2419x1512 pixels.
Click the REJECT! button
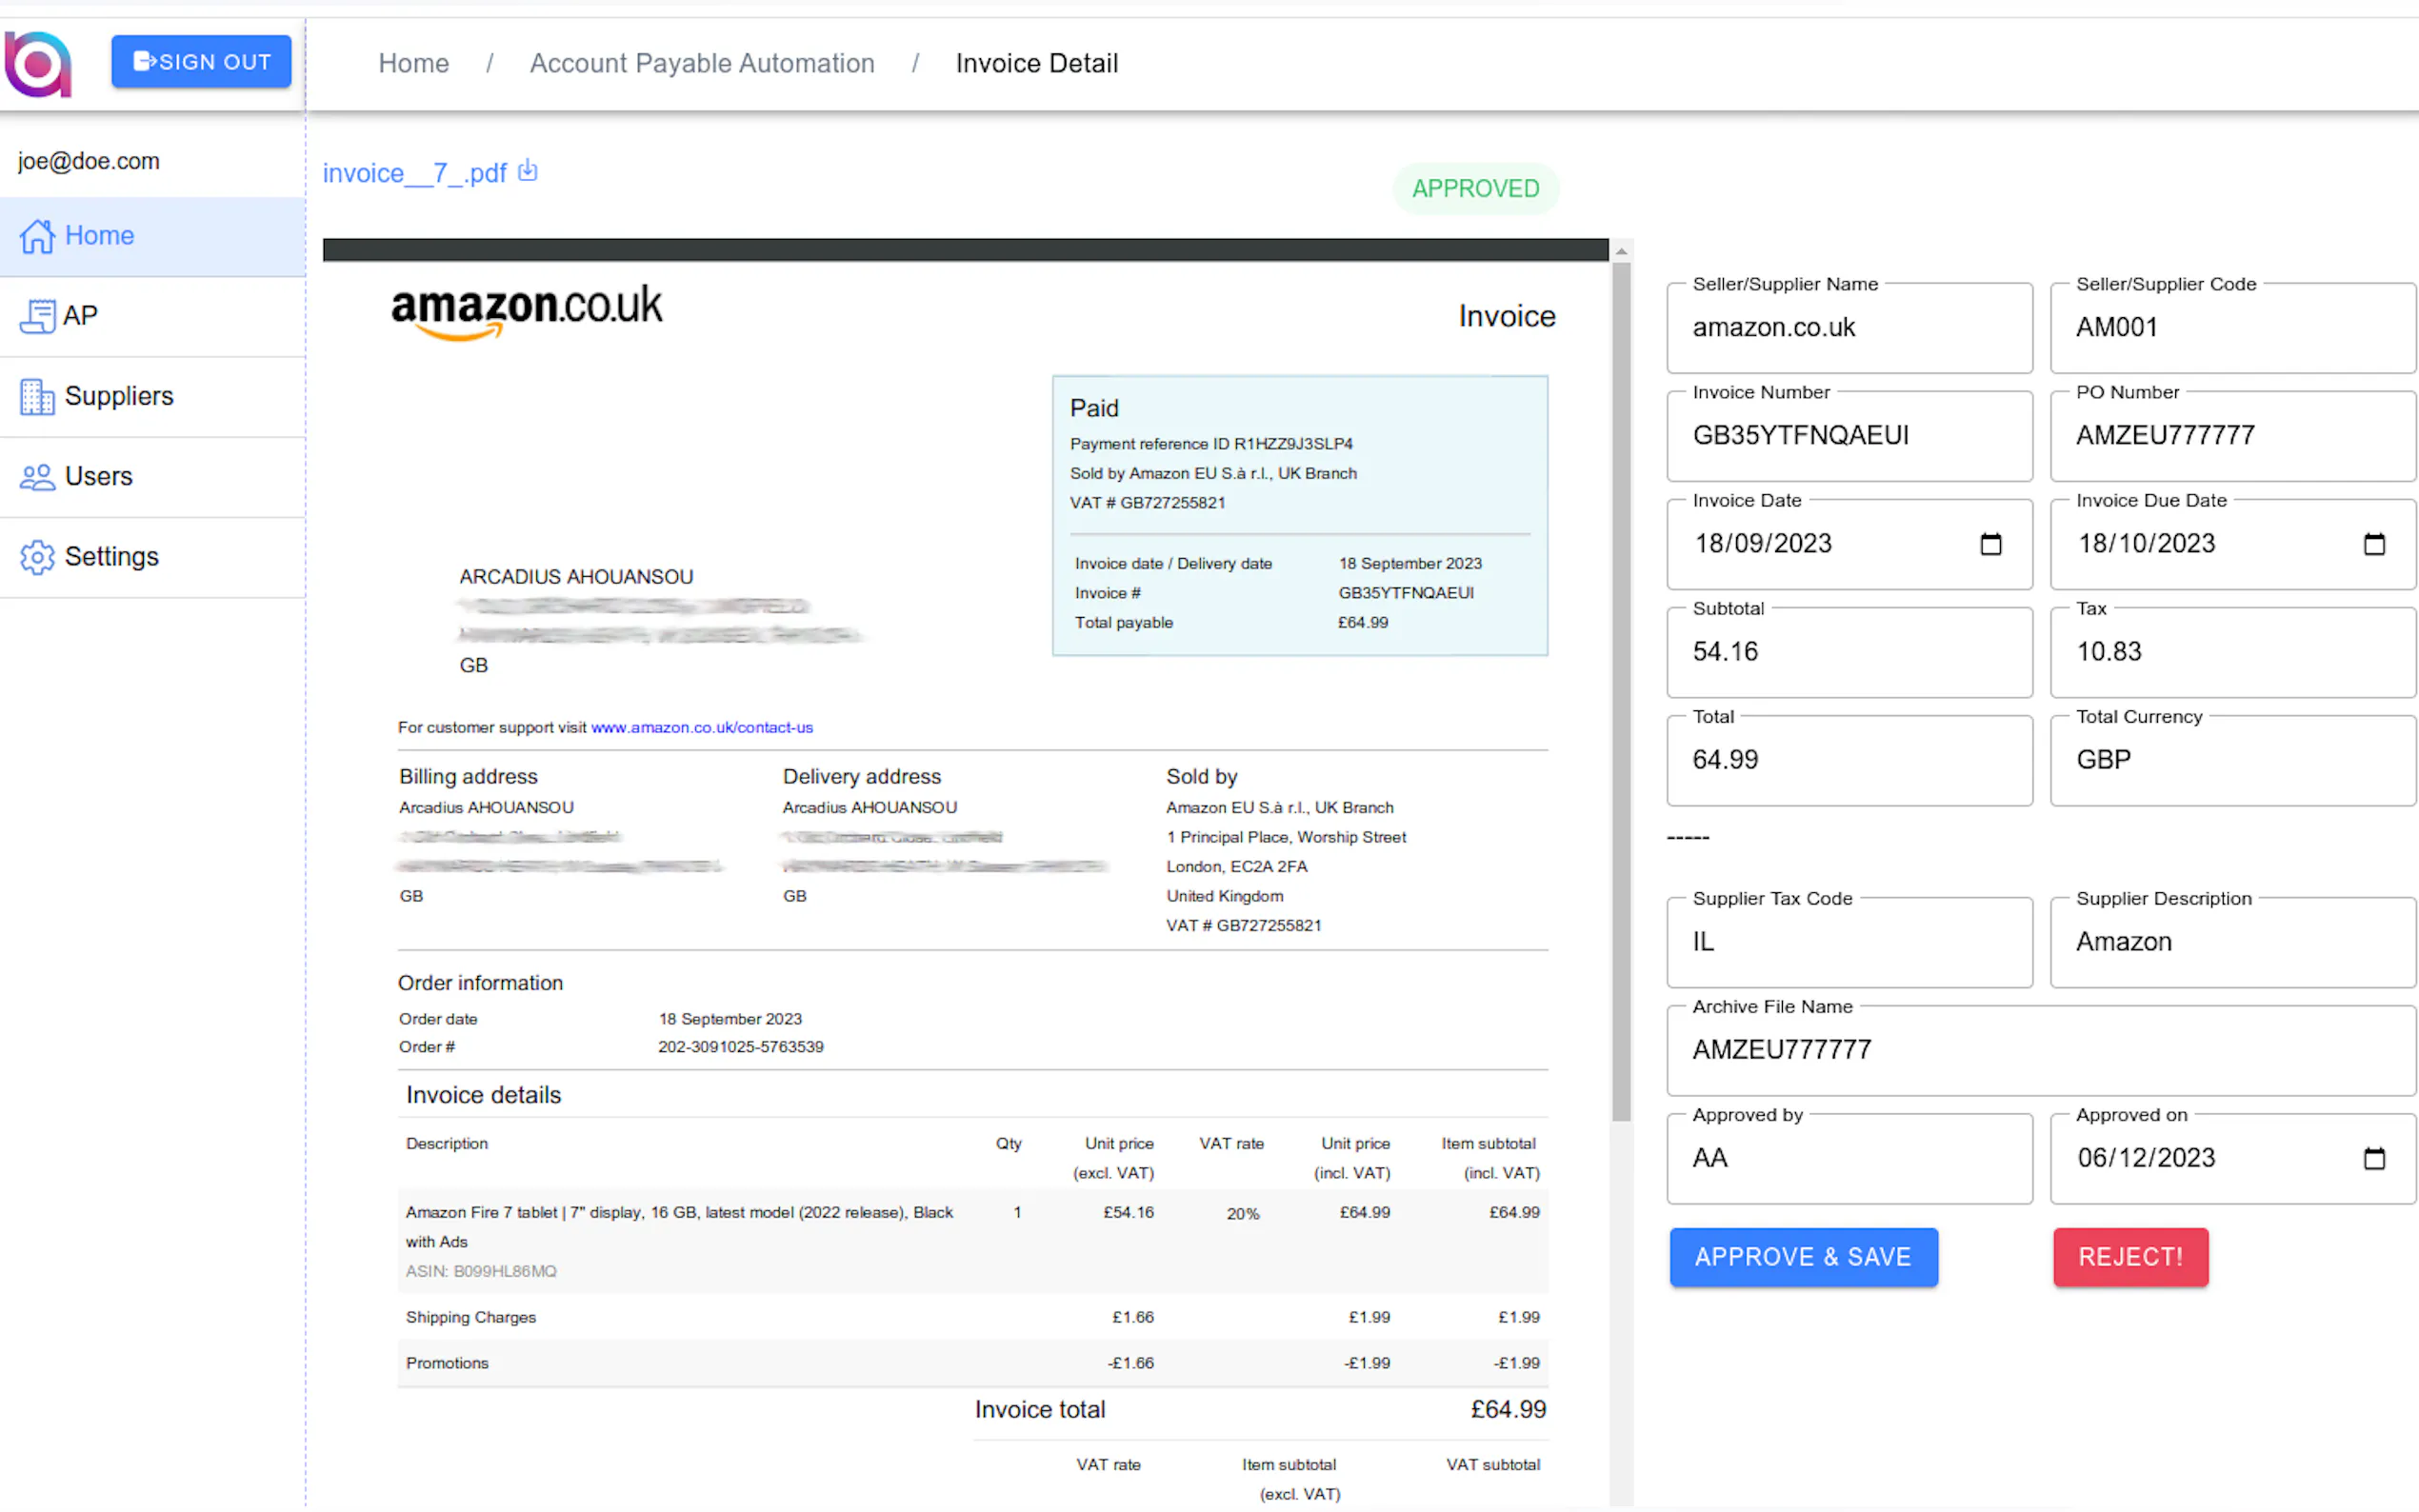point(2130,1257)
